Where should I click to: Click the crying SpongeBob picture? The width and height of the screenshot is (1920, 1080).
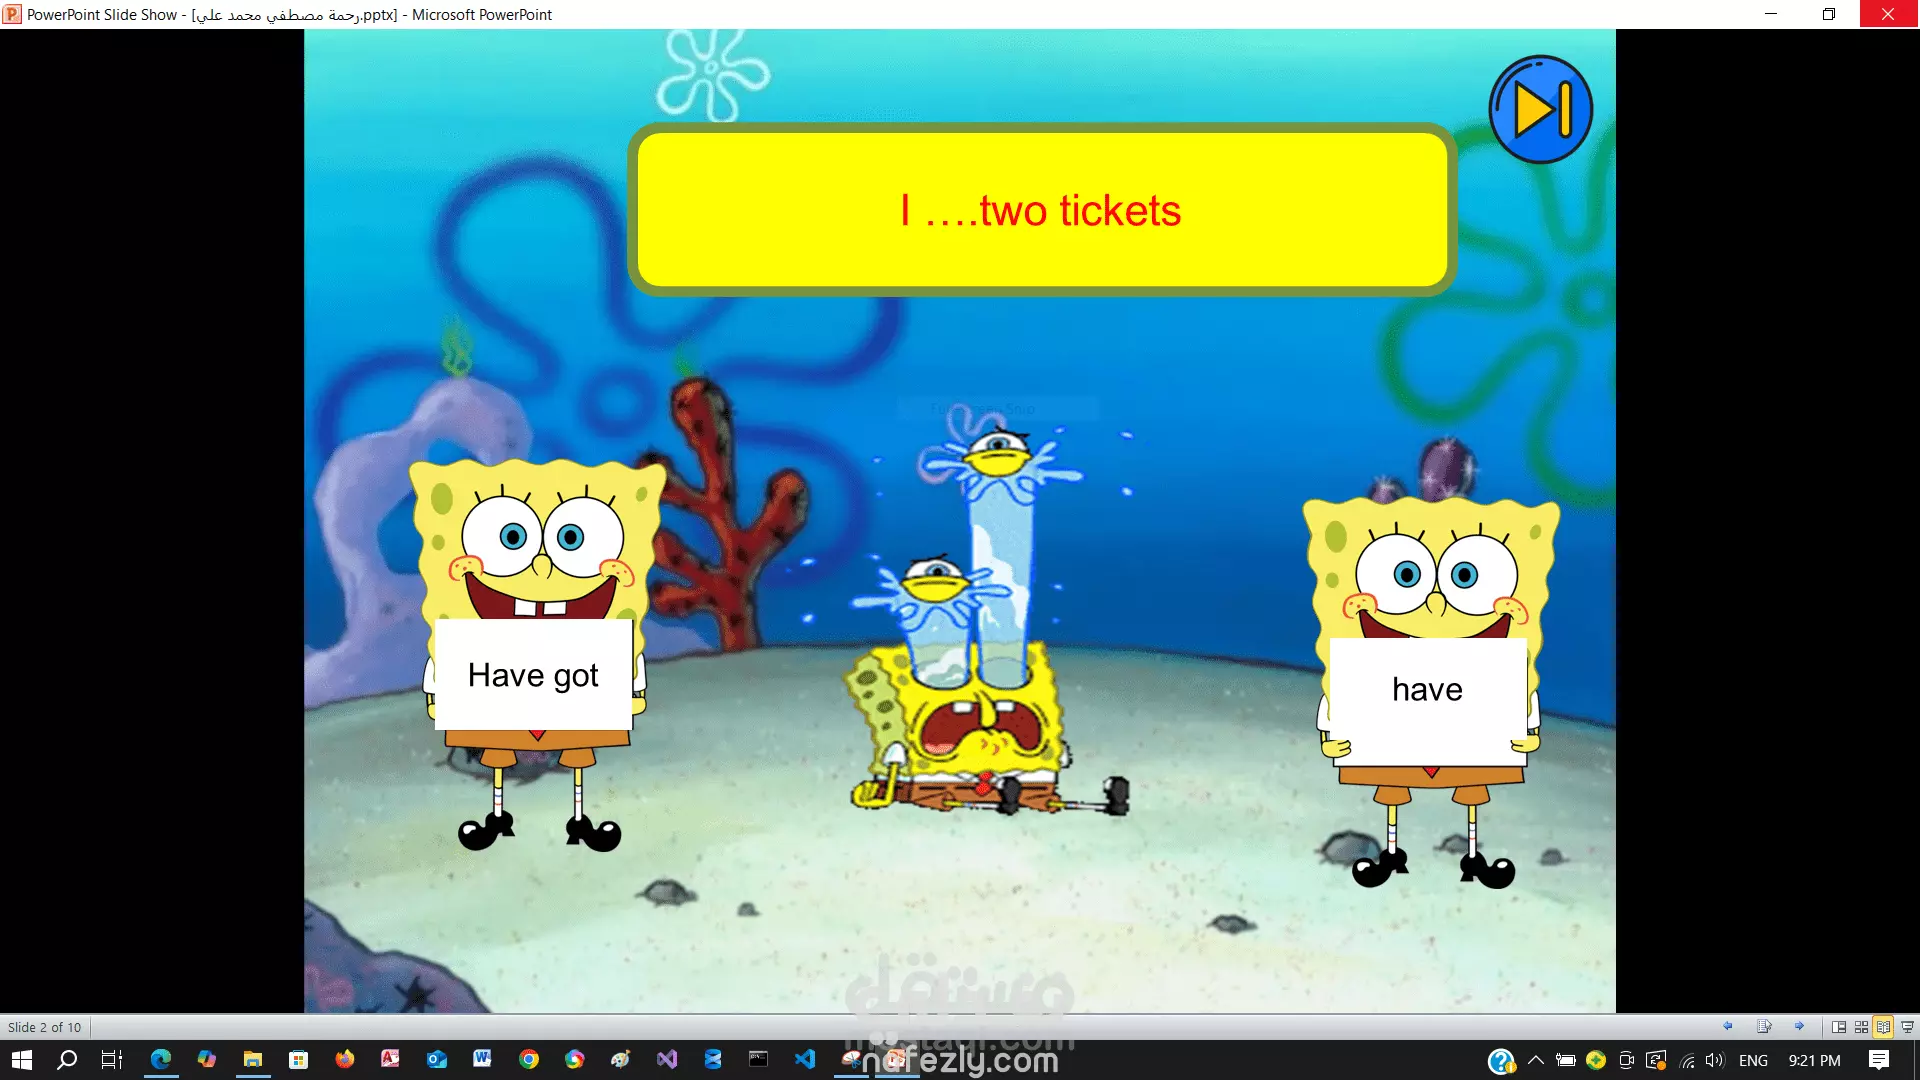pos(985,640)
